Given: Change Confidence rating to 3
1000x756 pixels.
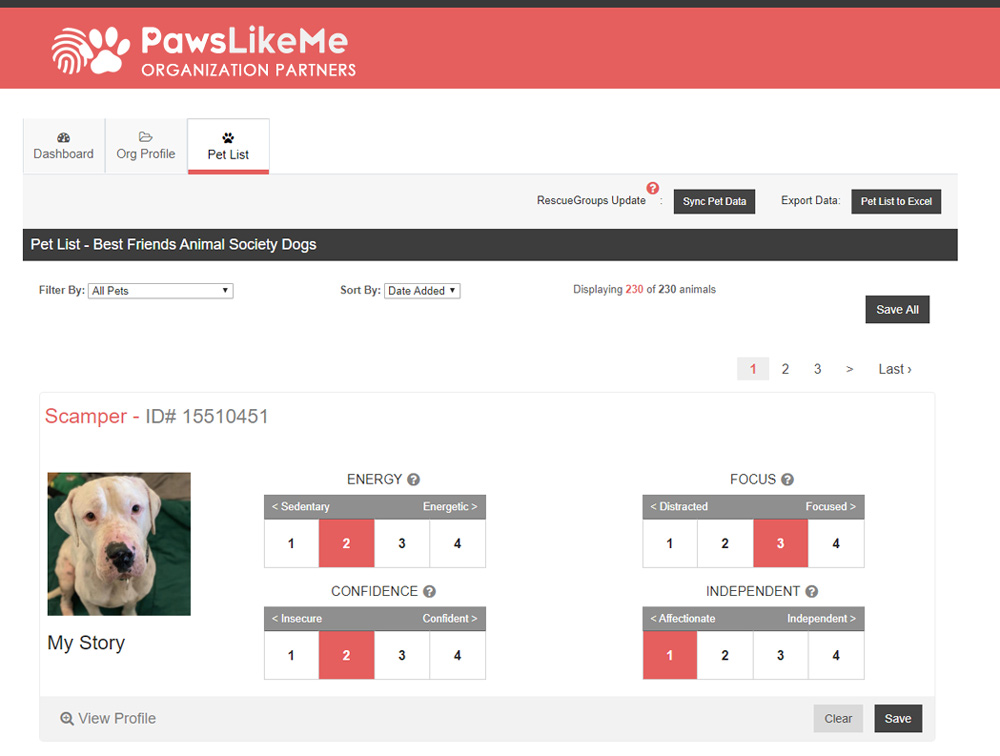Looking at the screenshot, I should point(401,655).
